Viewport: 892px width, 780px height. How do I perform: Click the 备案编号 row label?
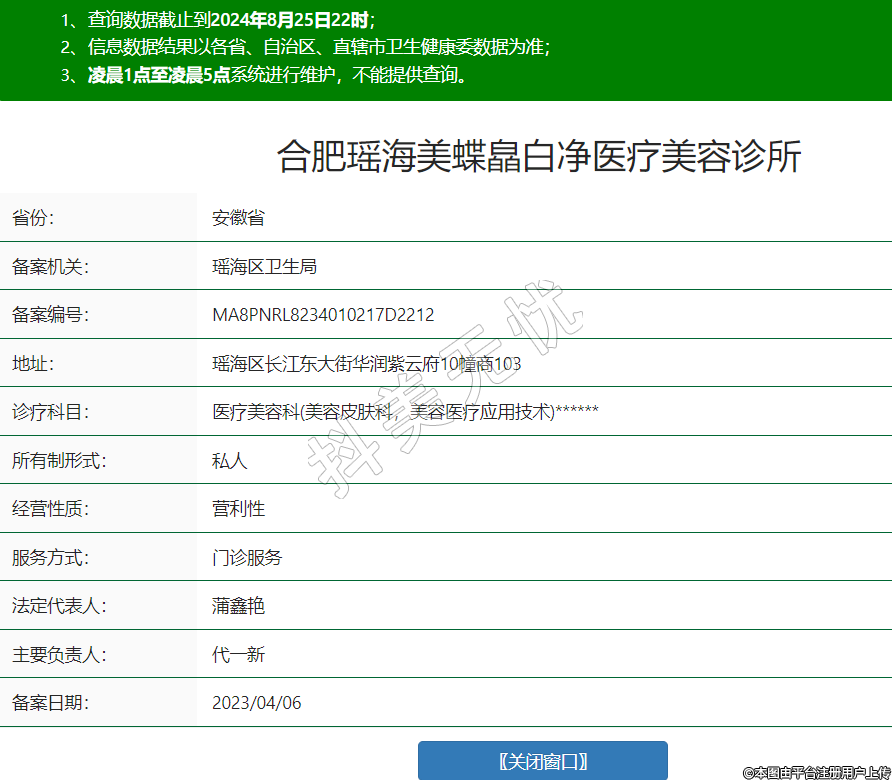[x=50, y=315]
